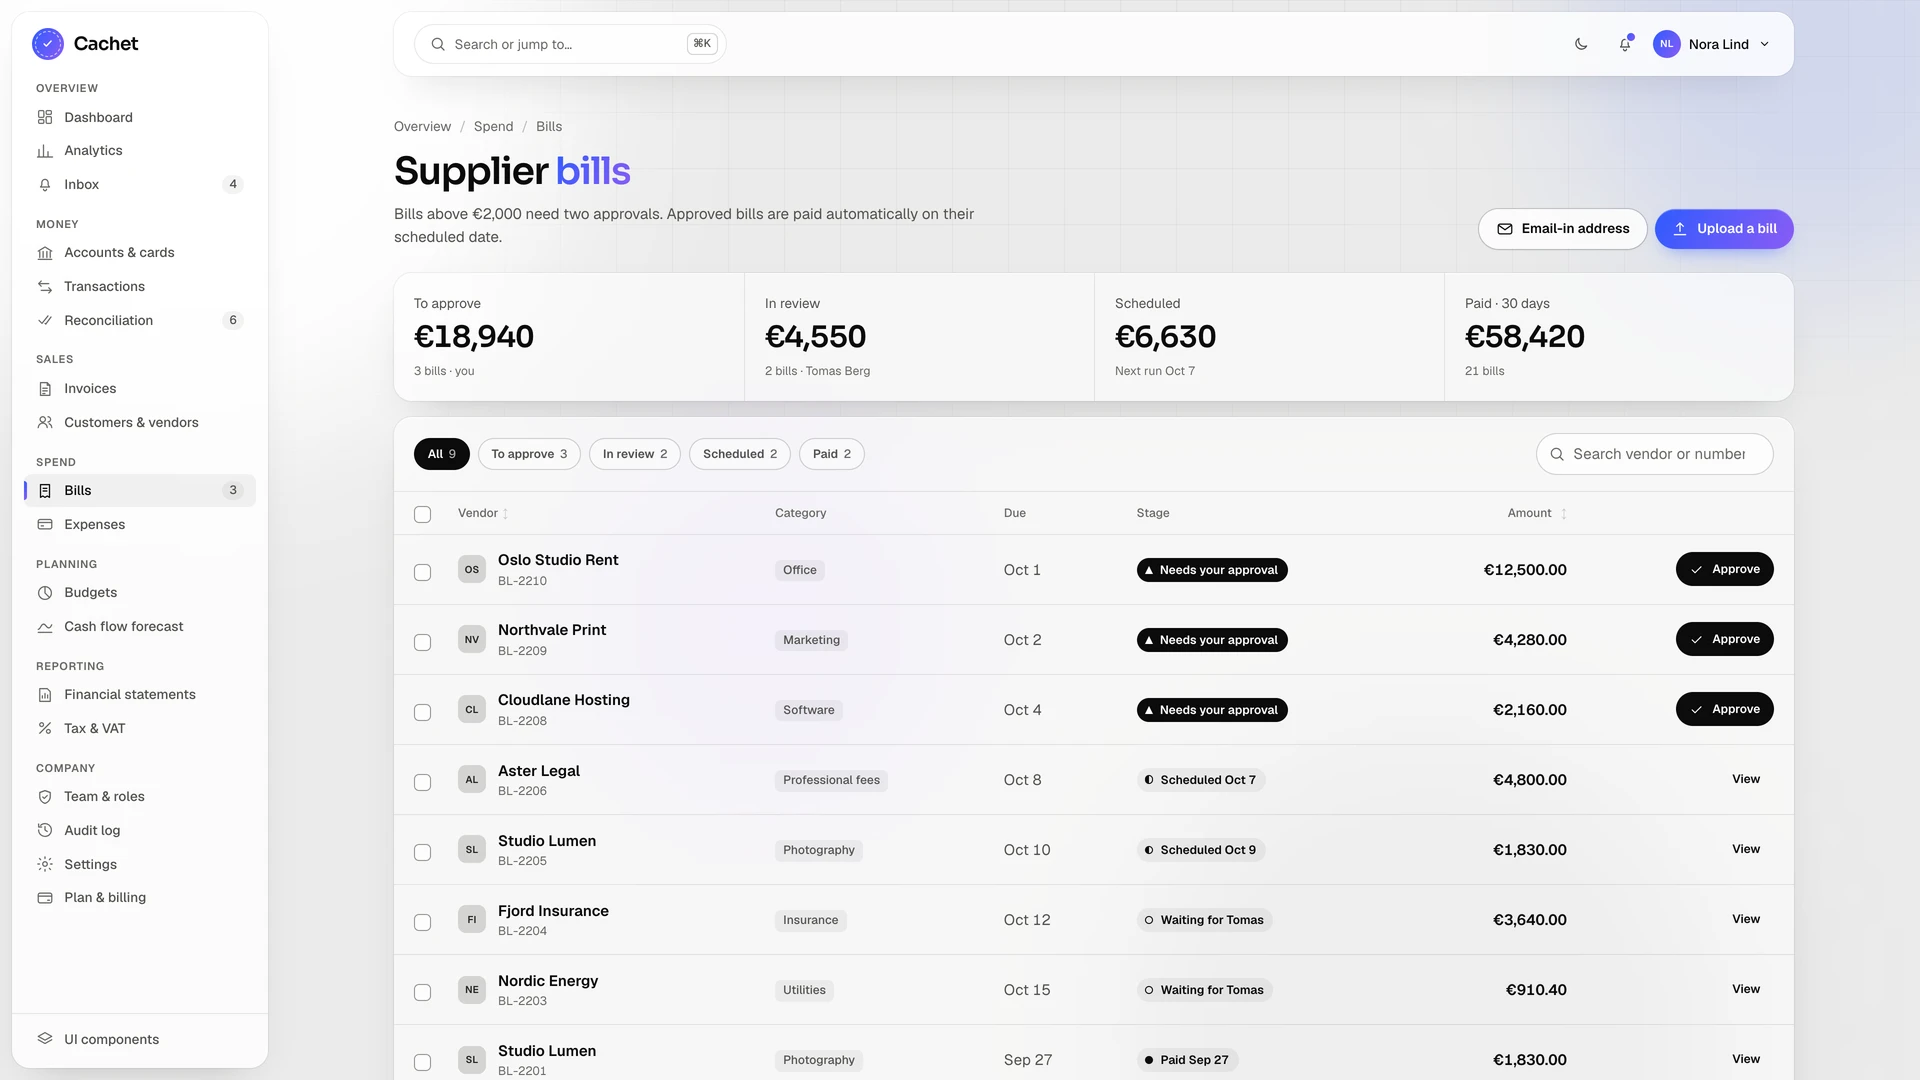Image resolution: width=1920 pixels, height=1080 pixels.
Task: Open the Audit log
Action: click(140, 831)
